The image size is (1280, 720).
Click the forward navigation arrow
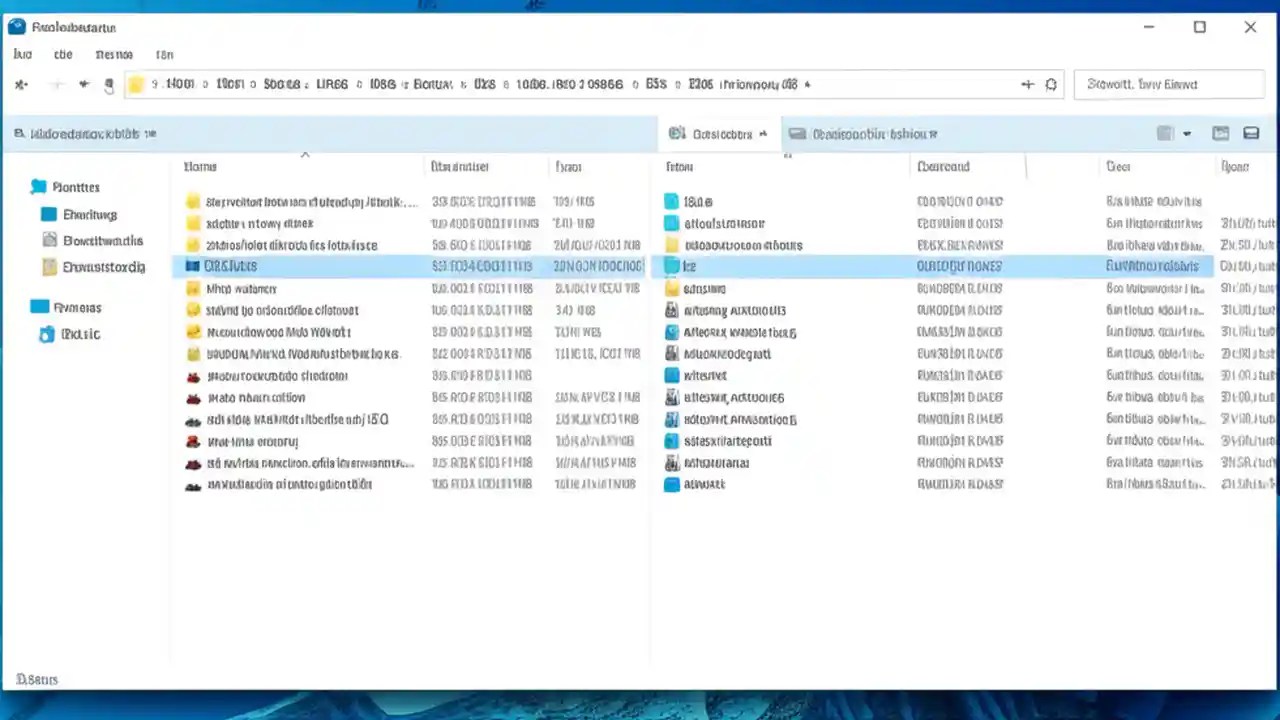pyautogui.click(x=57, y=84)
